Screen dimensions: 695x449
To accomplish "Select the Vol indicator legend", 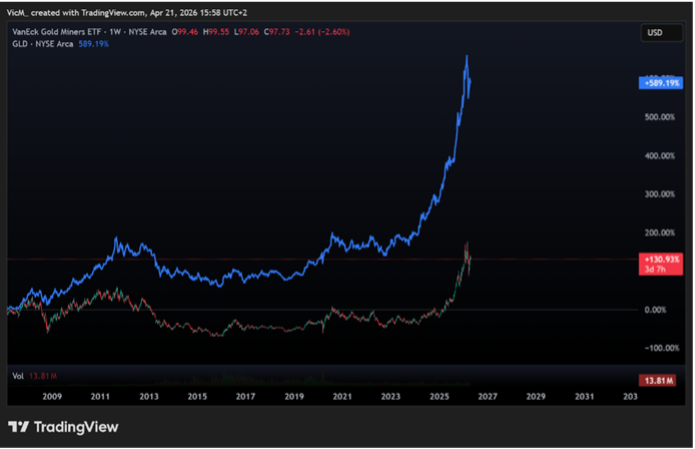I will point(18,376).
